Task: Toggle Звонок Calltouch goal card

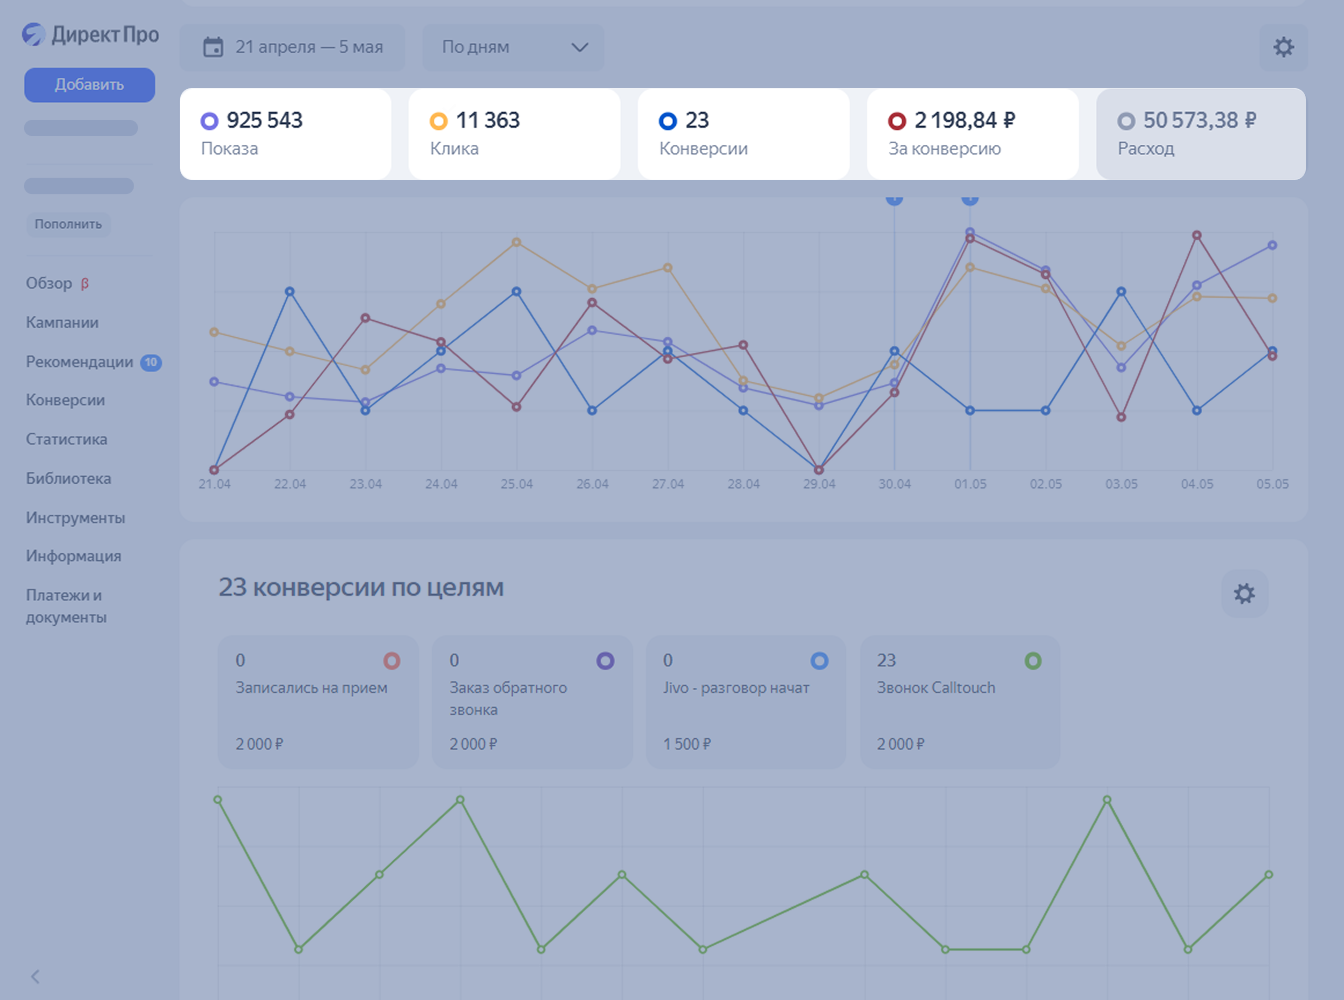Action: [960, 702]
